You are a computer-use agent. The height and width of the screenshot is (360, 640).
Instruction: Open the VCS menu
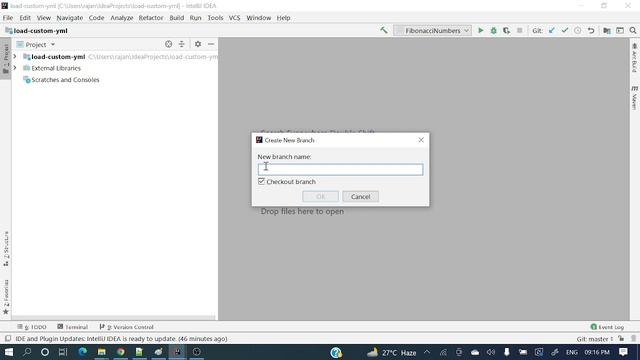[x=234, y=18]
